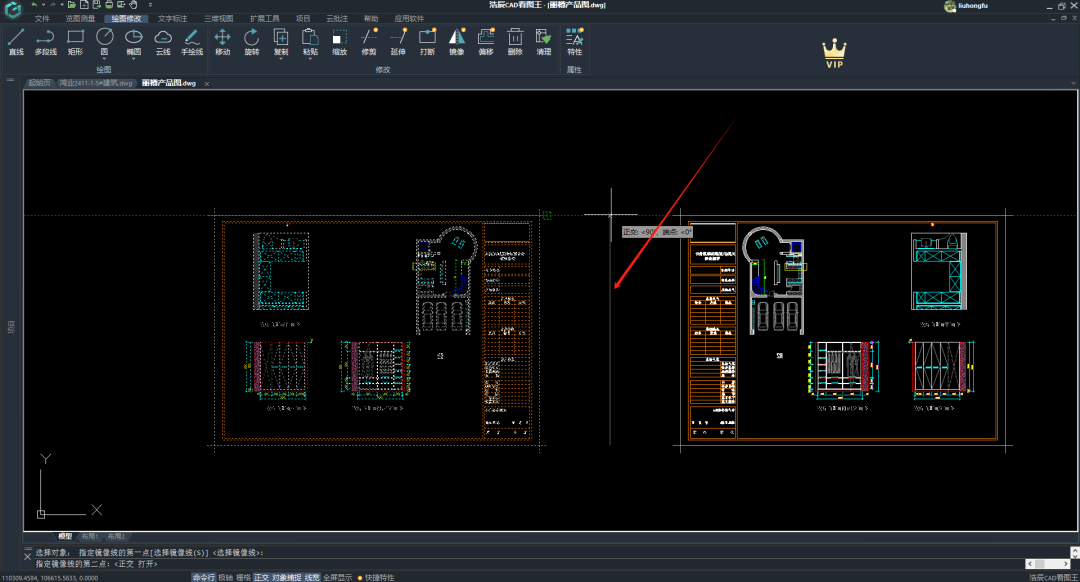Viewport: 1080px width, 582px height.
Task: Click the print icon in quick access bar
Action: point(109,5)
